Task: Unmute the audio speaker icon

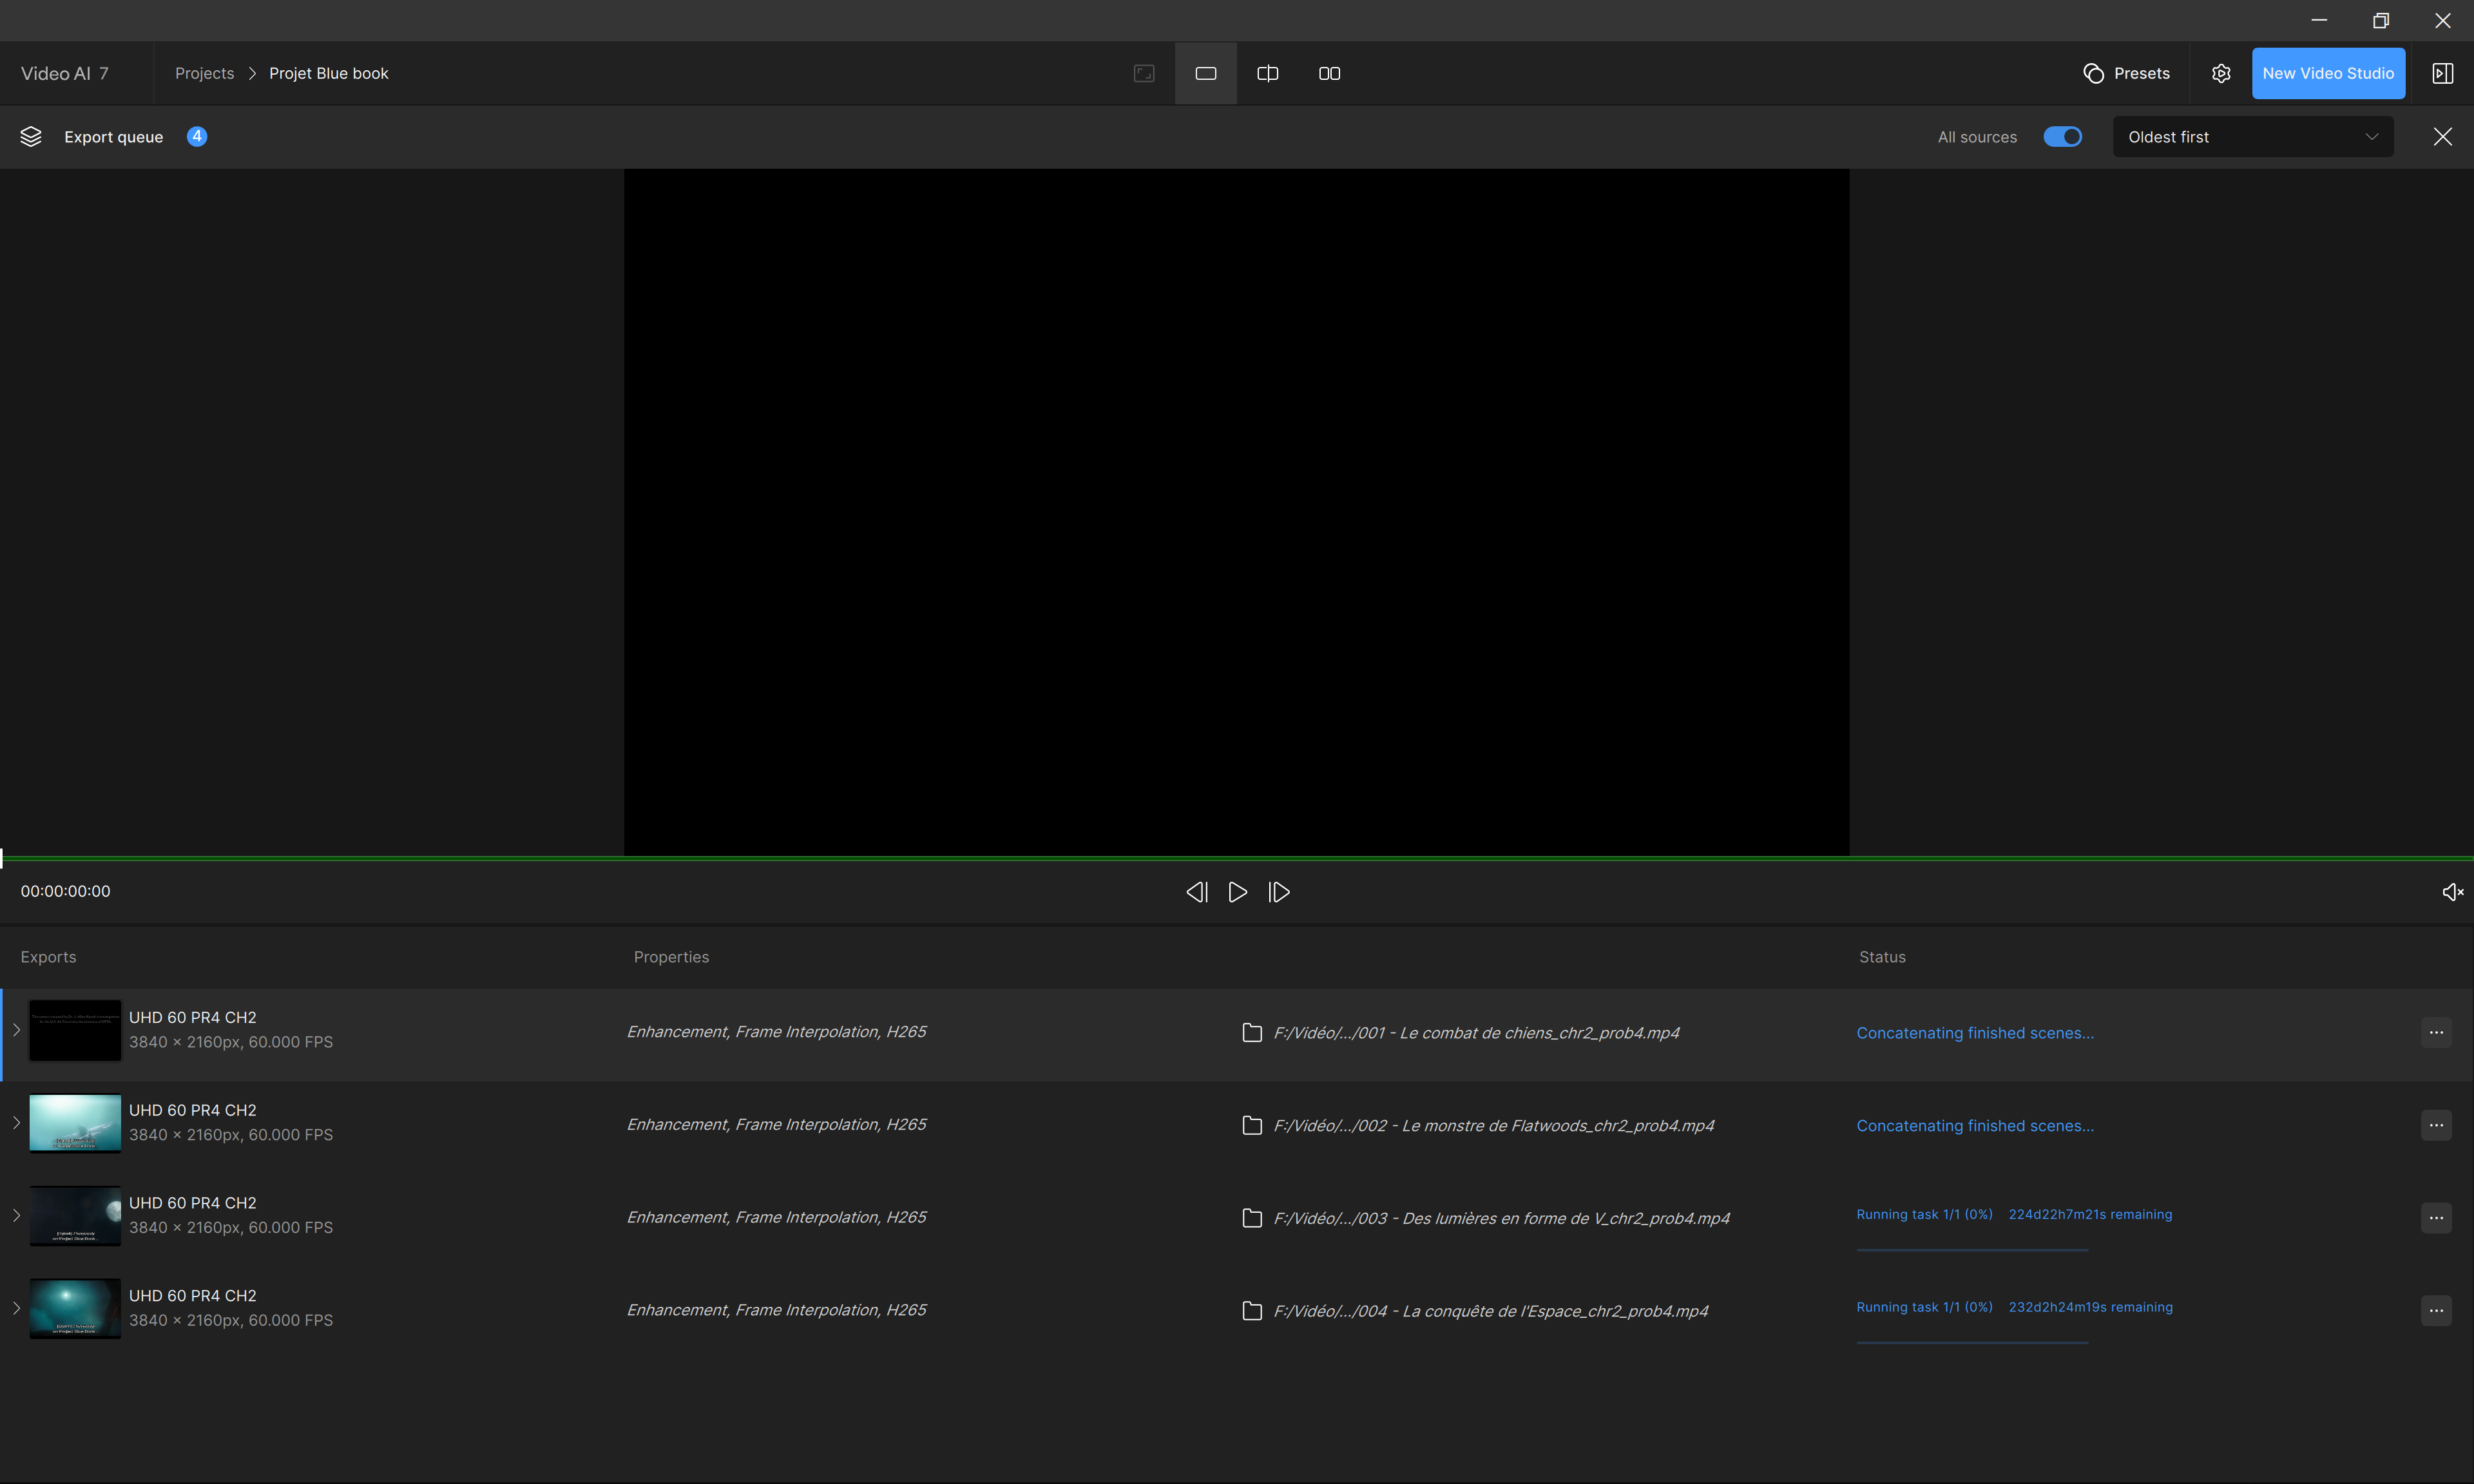Action: pos(2452,892)
